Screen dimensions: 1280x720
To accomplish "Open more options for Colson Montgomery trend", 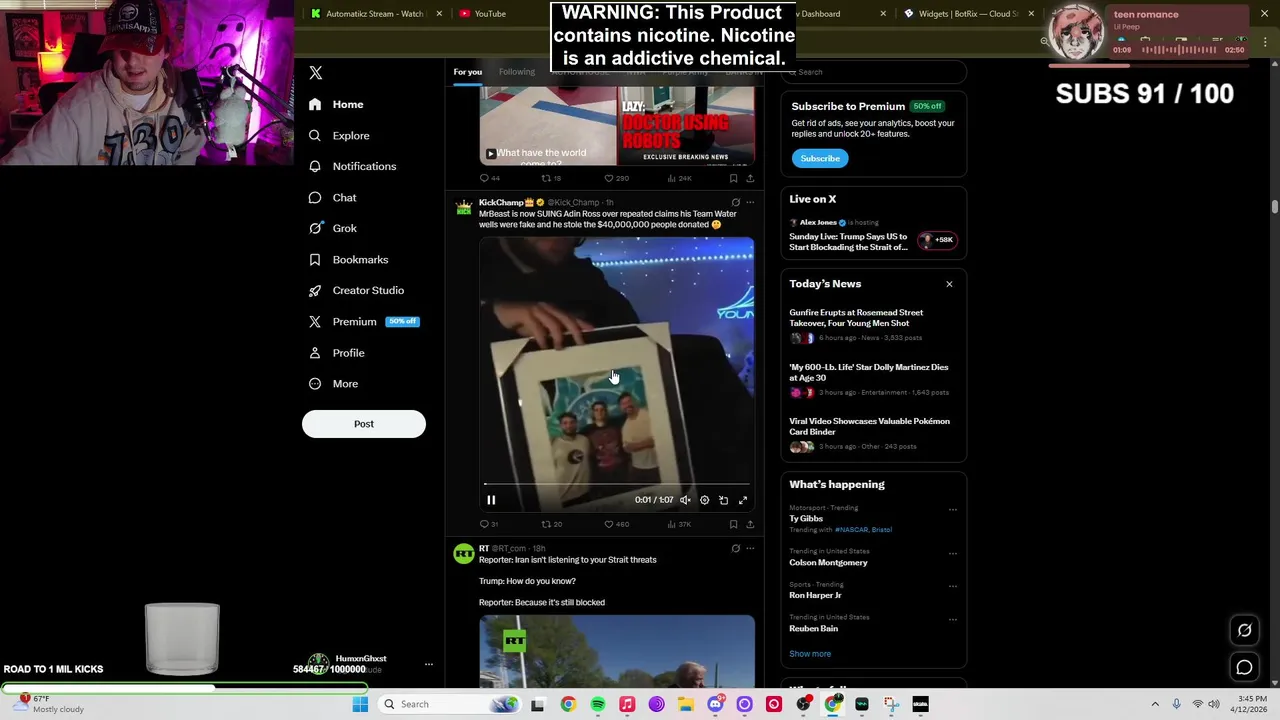I will coord(952,552).
